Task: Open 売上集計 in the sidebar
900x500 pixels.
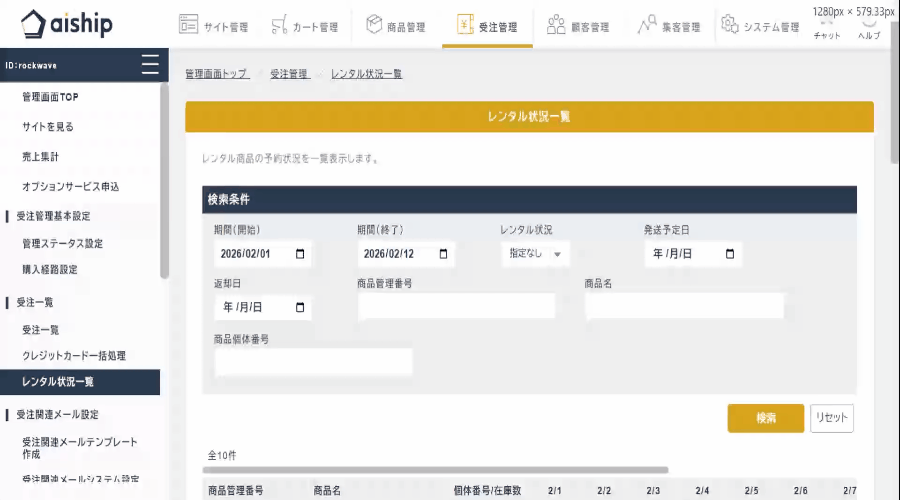Action: click(41, 157)
